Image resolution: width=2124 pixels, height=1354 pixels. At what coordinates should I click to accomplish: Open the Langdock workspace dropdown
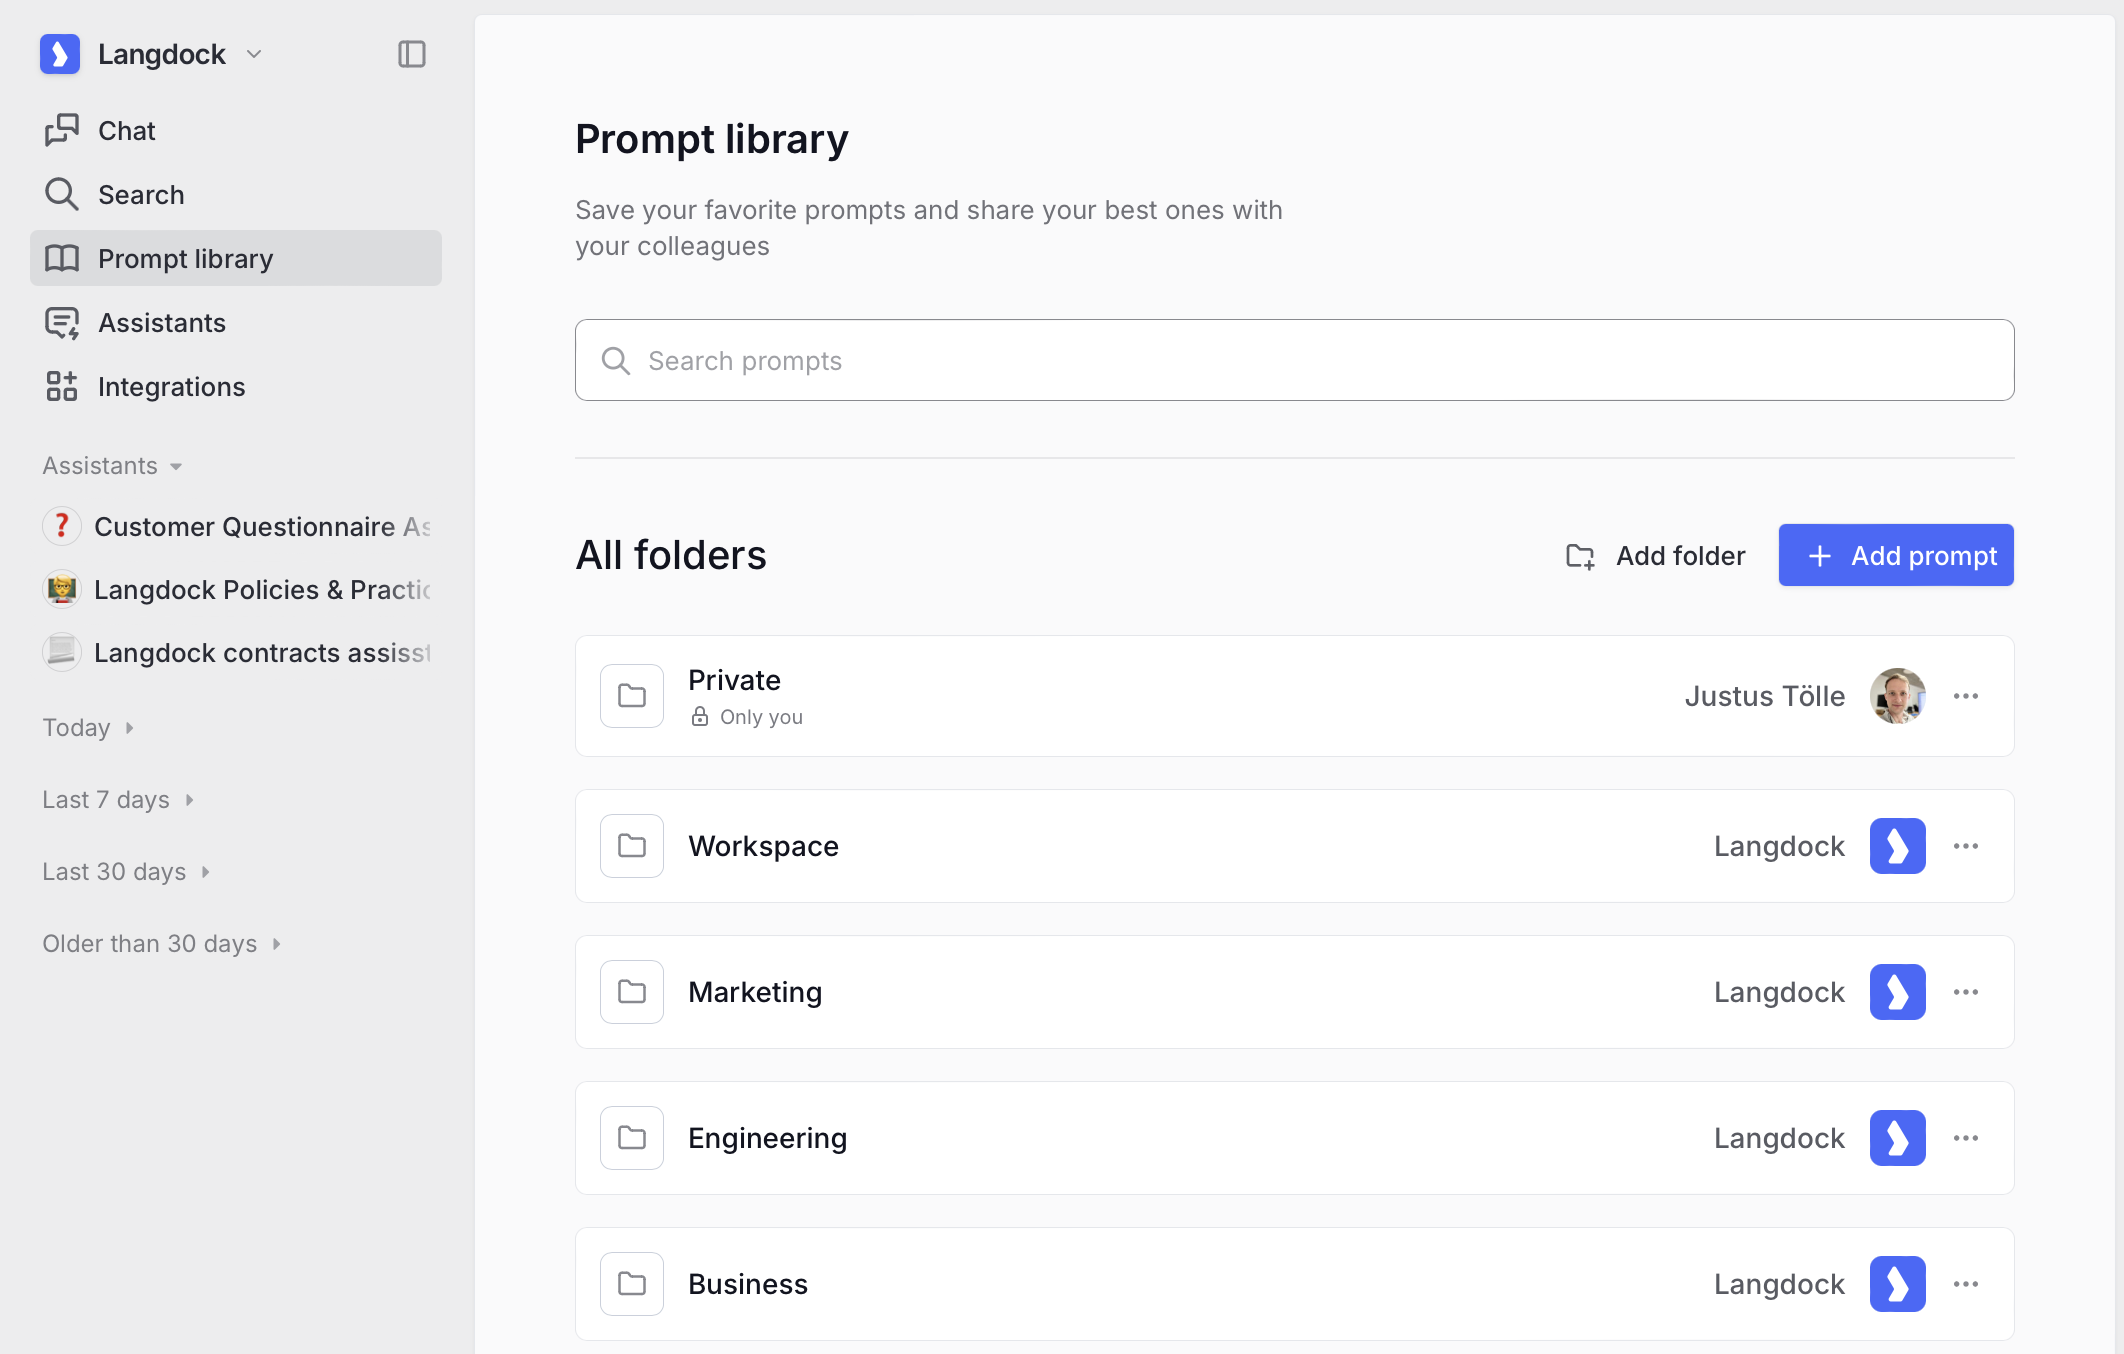coord(254,54)
